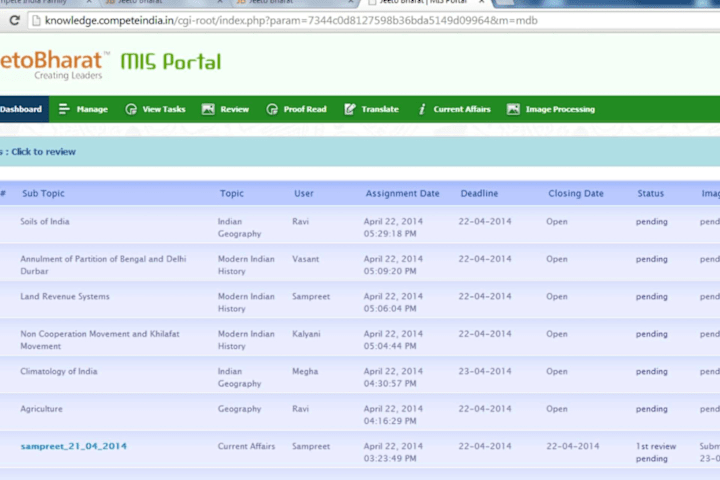
Task: Click 'April 22, 2014 04:16:29 PM' date
Action: click(x=393, y=415)
